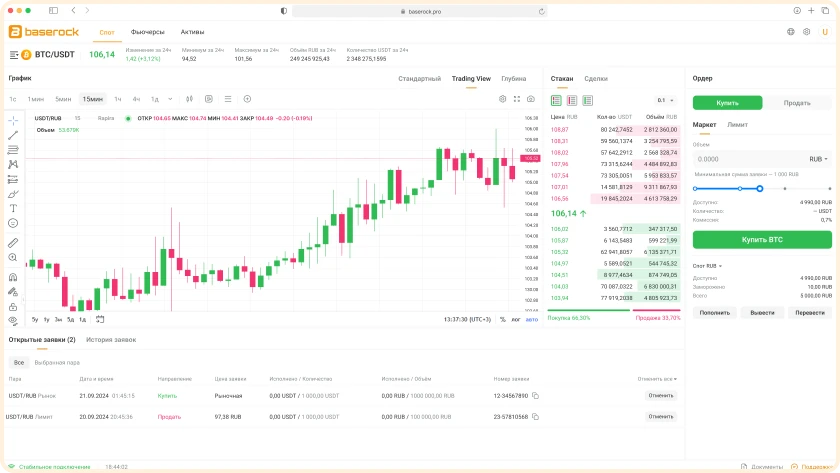Screen dimensions: 840x473
Task: Take a chart snapshot with camera icon
Action: pyautogui.click(x=531, y=99)
